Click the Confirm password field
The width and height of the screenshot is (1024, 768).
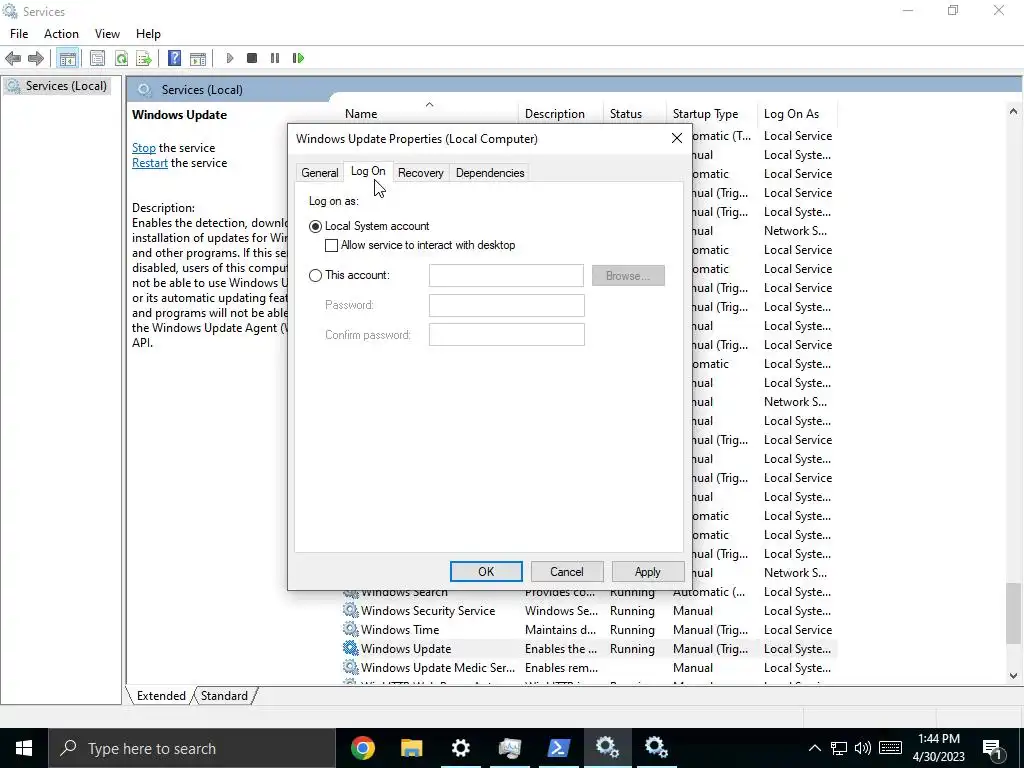(506, 335)
